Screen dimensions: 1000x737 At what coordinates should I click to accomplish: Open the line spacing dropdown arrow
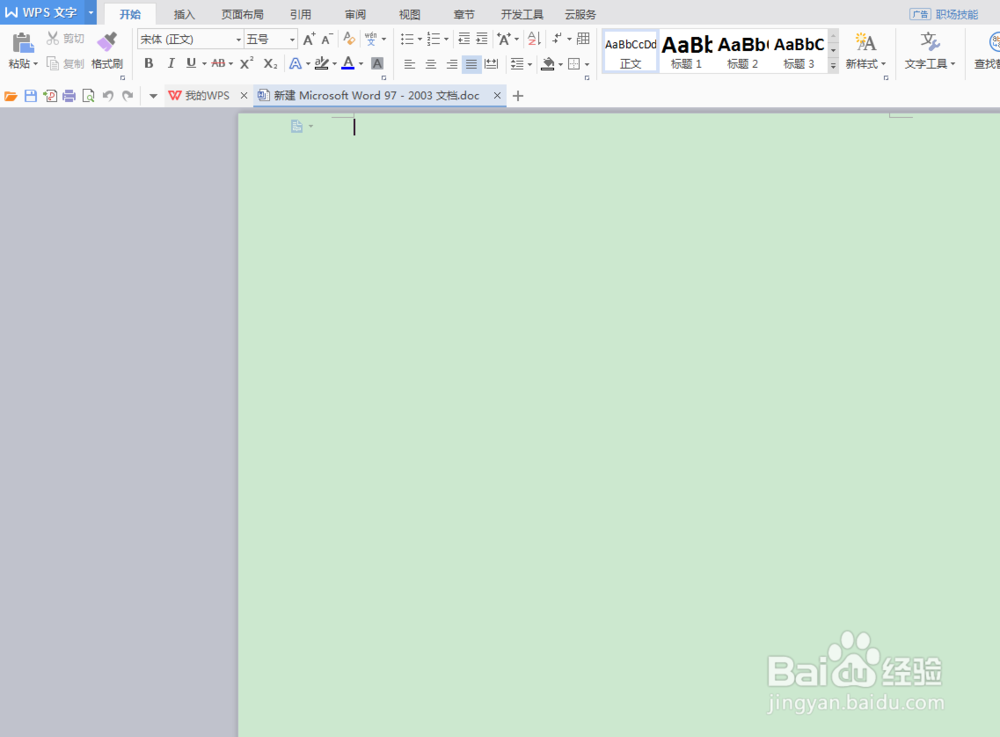[530, 63]
